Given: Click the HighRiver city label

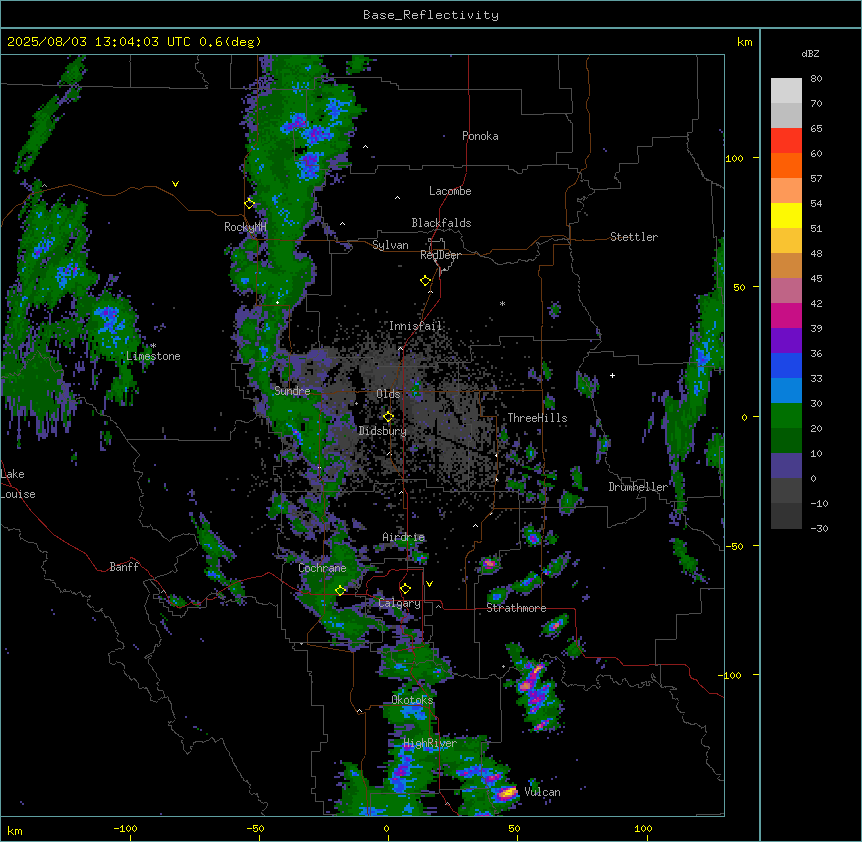Looking at the screenshot, I should (x=430, y=743).
